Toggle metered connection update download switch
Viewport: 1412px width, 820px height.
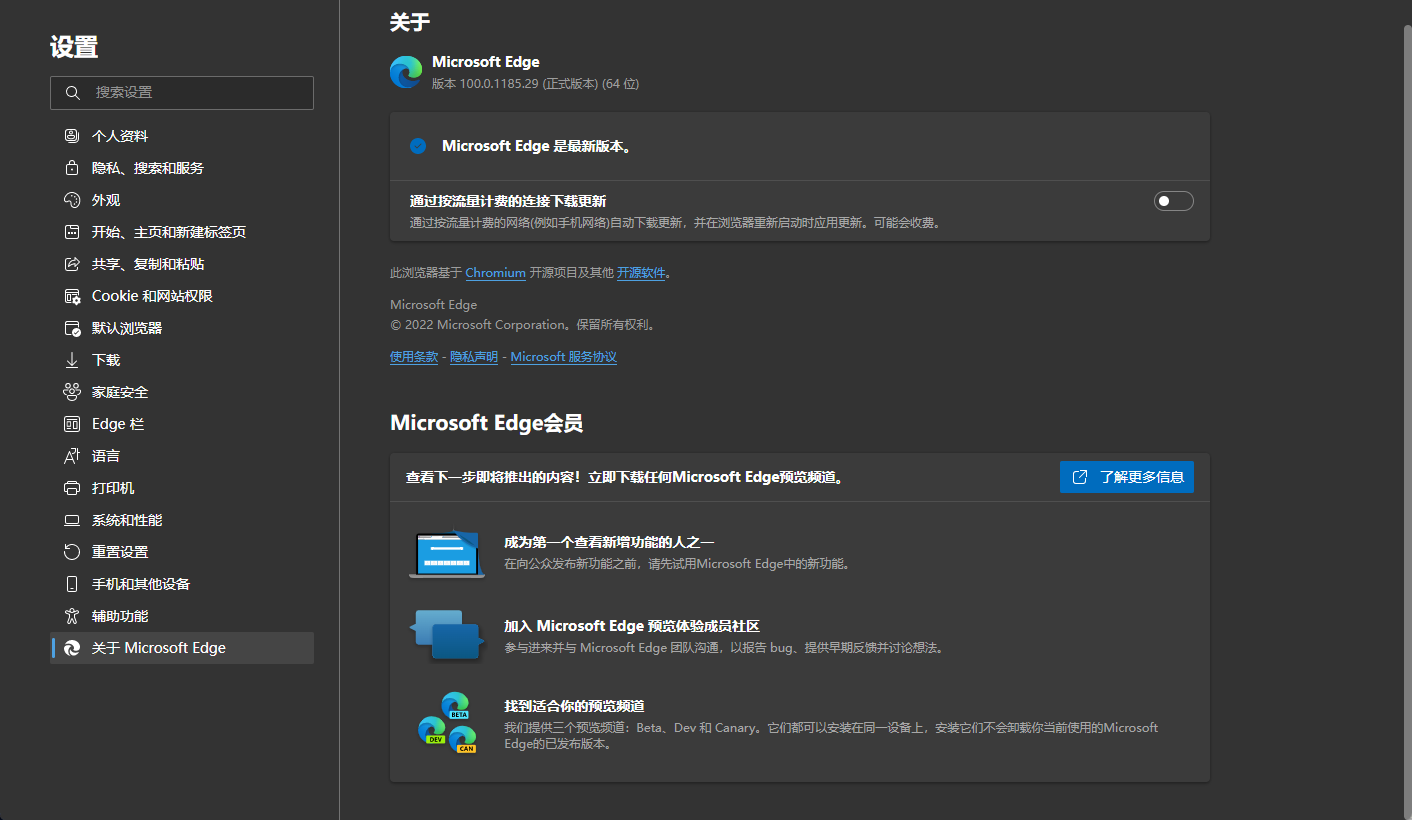tap(1173, 201)
